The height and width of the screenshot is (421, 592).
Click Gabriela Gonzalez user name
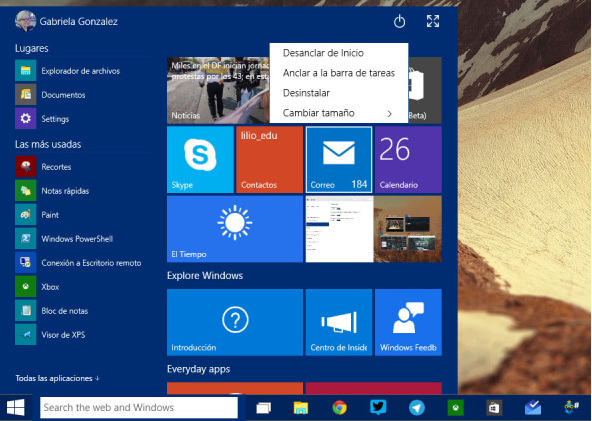point(79,22)
